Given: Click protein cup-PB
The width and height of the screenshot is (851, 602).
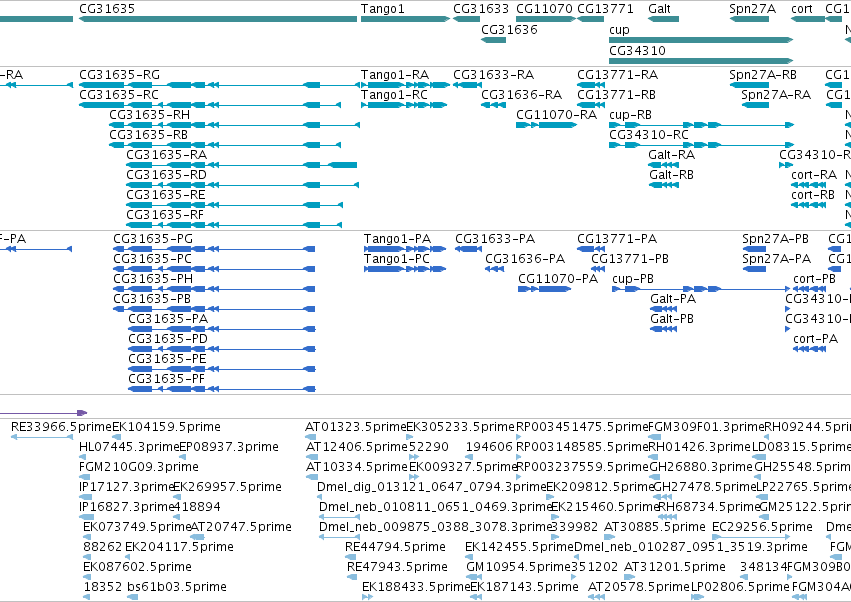Looking at the screenshot, I should (x=633, y=279).
